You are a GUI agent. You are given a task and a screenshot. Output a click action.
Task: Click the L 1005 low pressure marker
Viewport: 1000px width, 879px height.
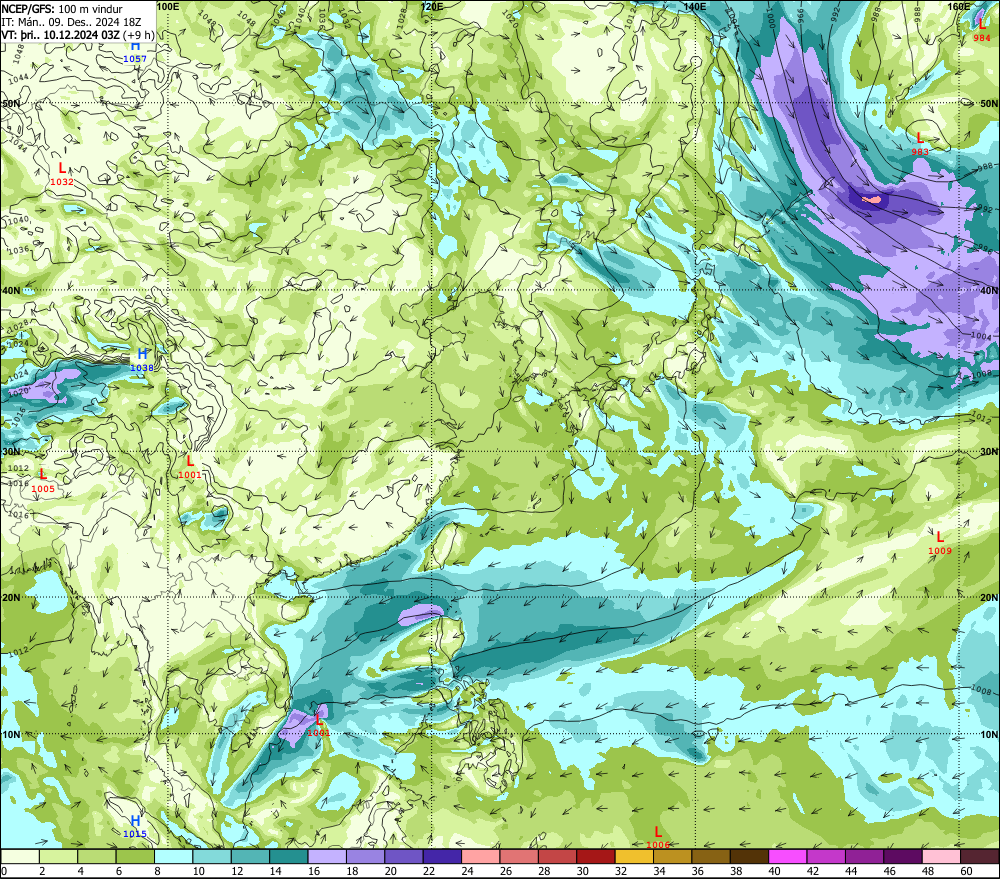43,481
